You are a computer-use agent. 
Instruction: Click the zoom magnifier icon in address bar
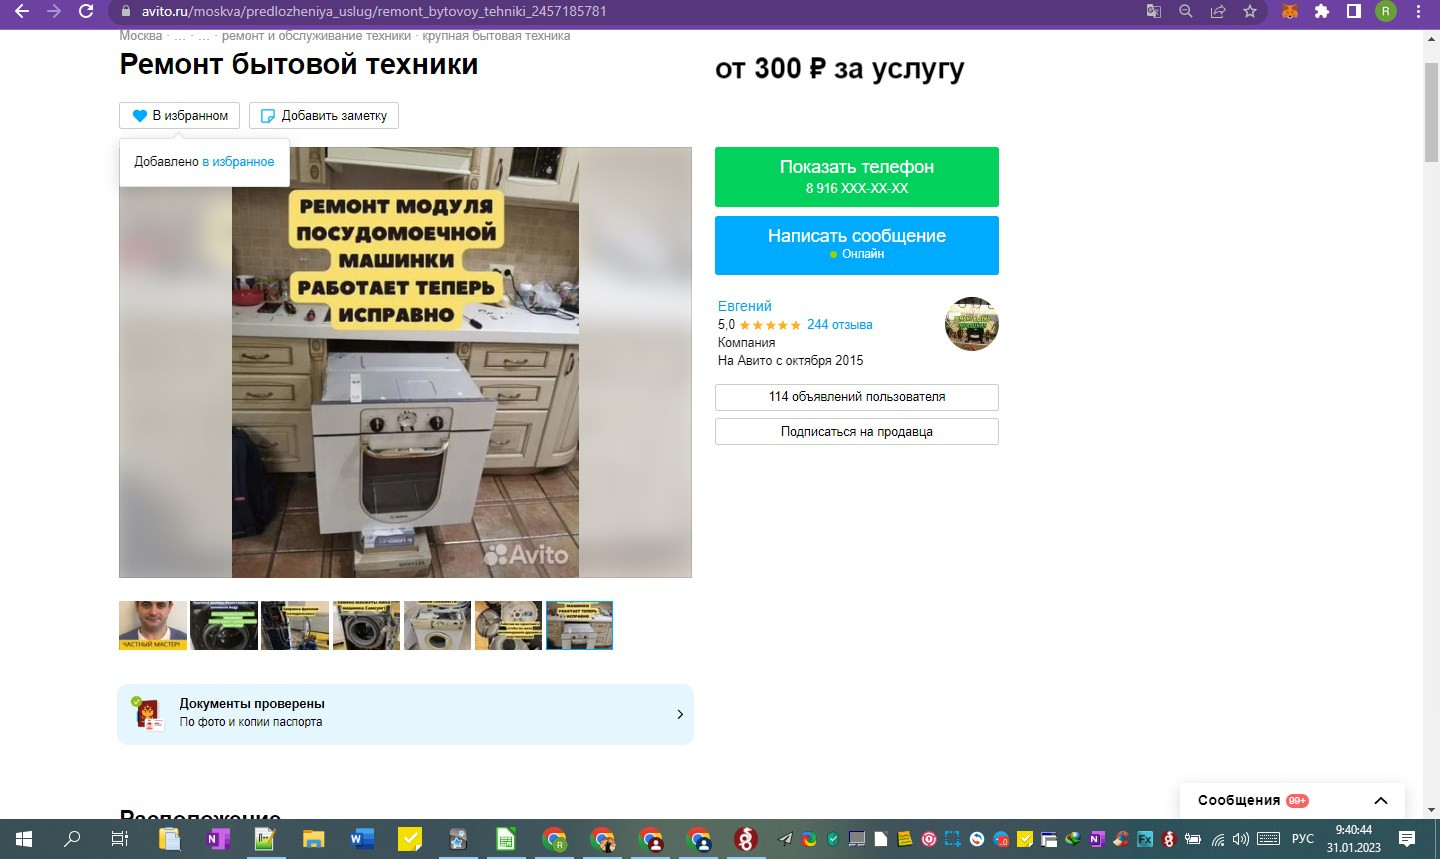click(x=1186, y=11)
